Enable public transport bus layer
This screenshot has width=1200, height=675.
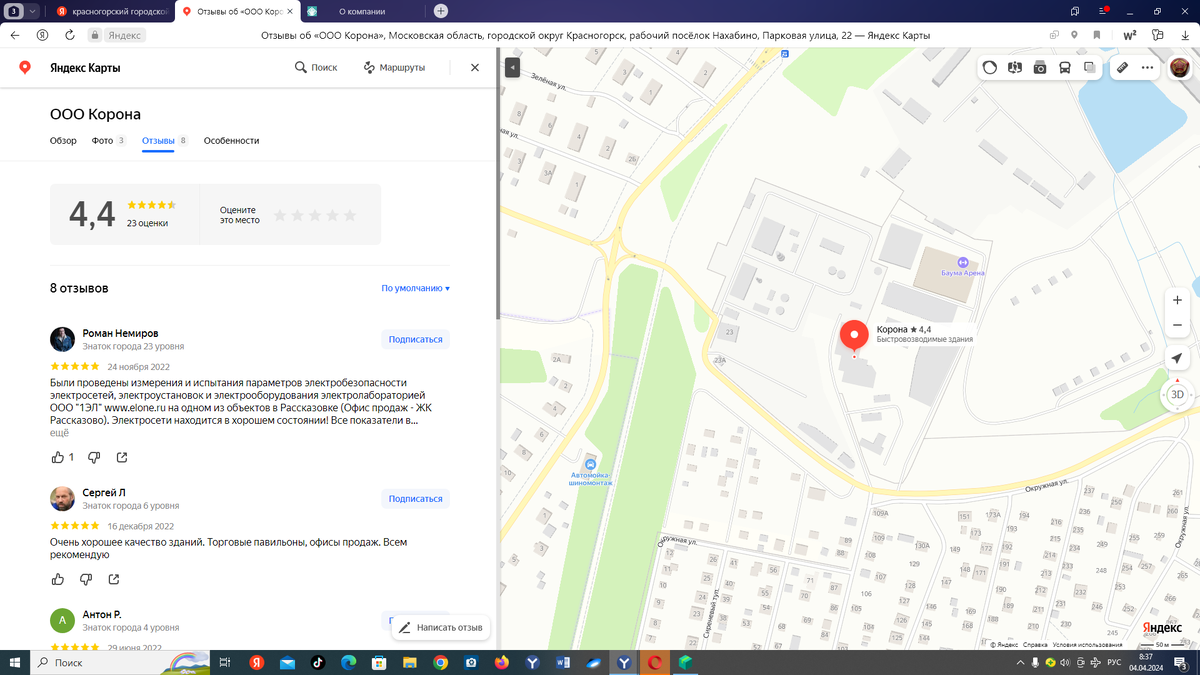point(1065,68)
